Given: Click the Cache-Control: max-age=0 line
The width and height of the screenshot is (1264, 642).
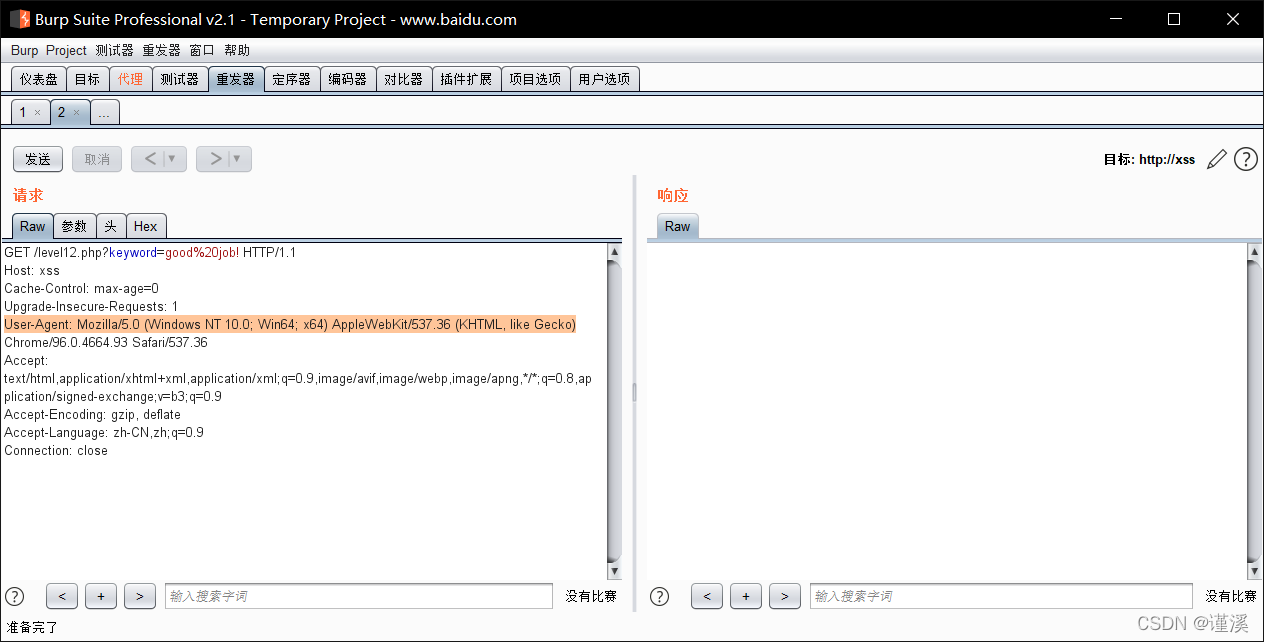Looking at the screenshot, I should pyautogui.click(x=82, y=289).
